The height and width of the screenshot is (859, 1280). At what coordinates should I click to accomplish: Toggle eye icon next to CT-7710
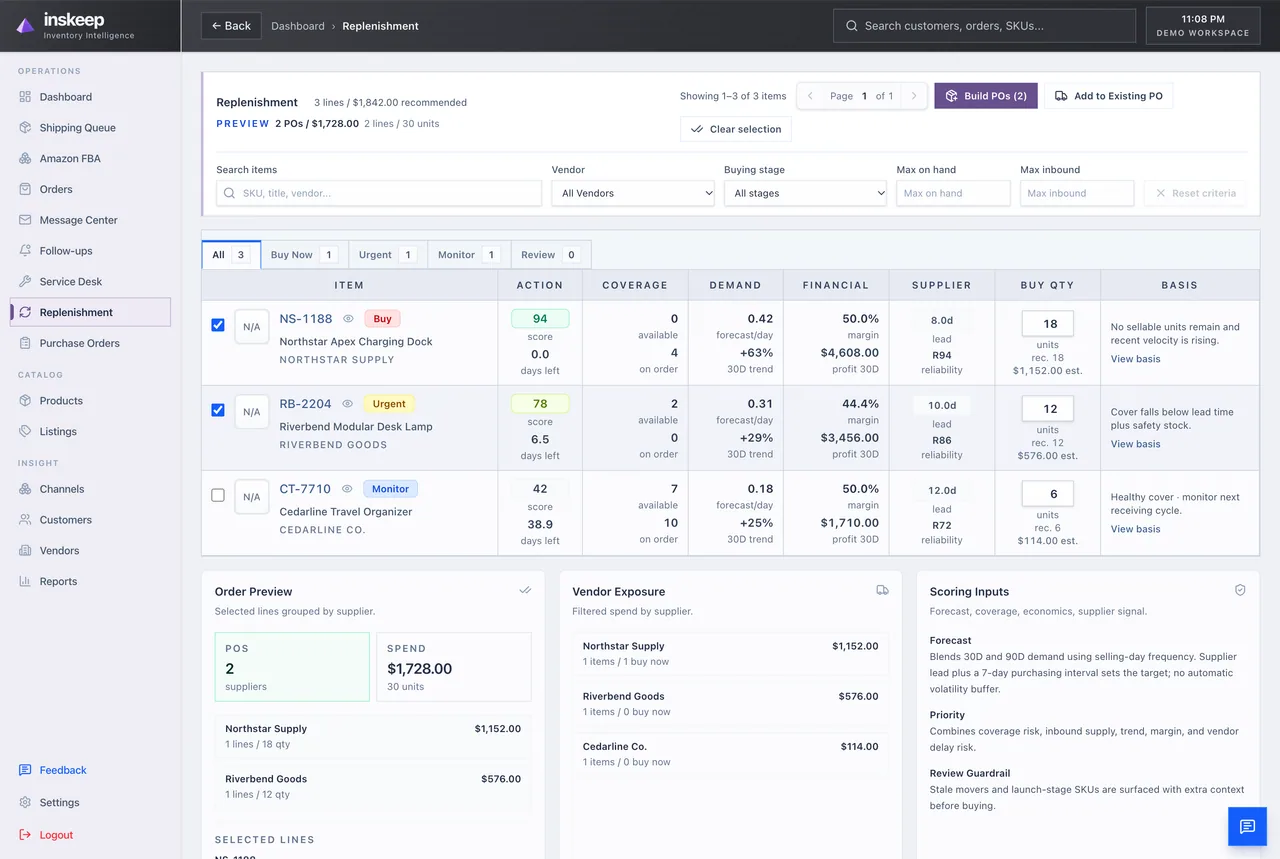pyautogui.click(x=348, y=489)
